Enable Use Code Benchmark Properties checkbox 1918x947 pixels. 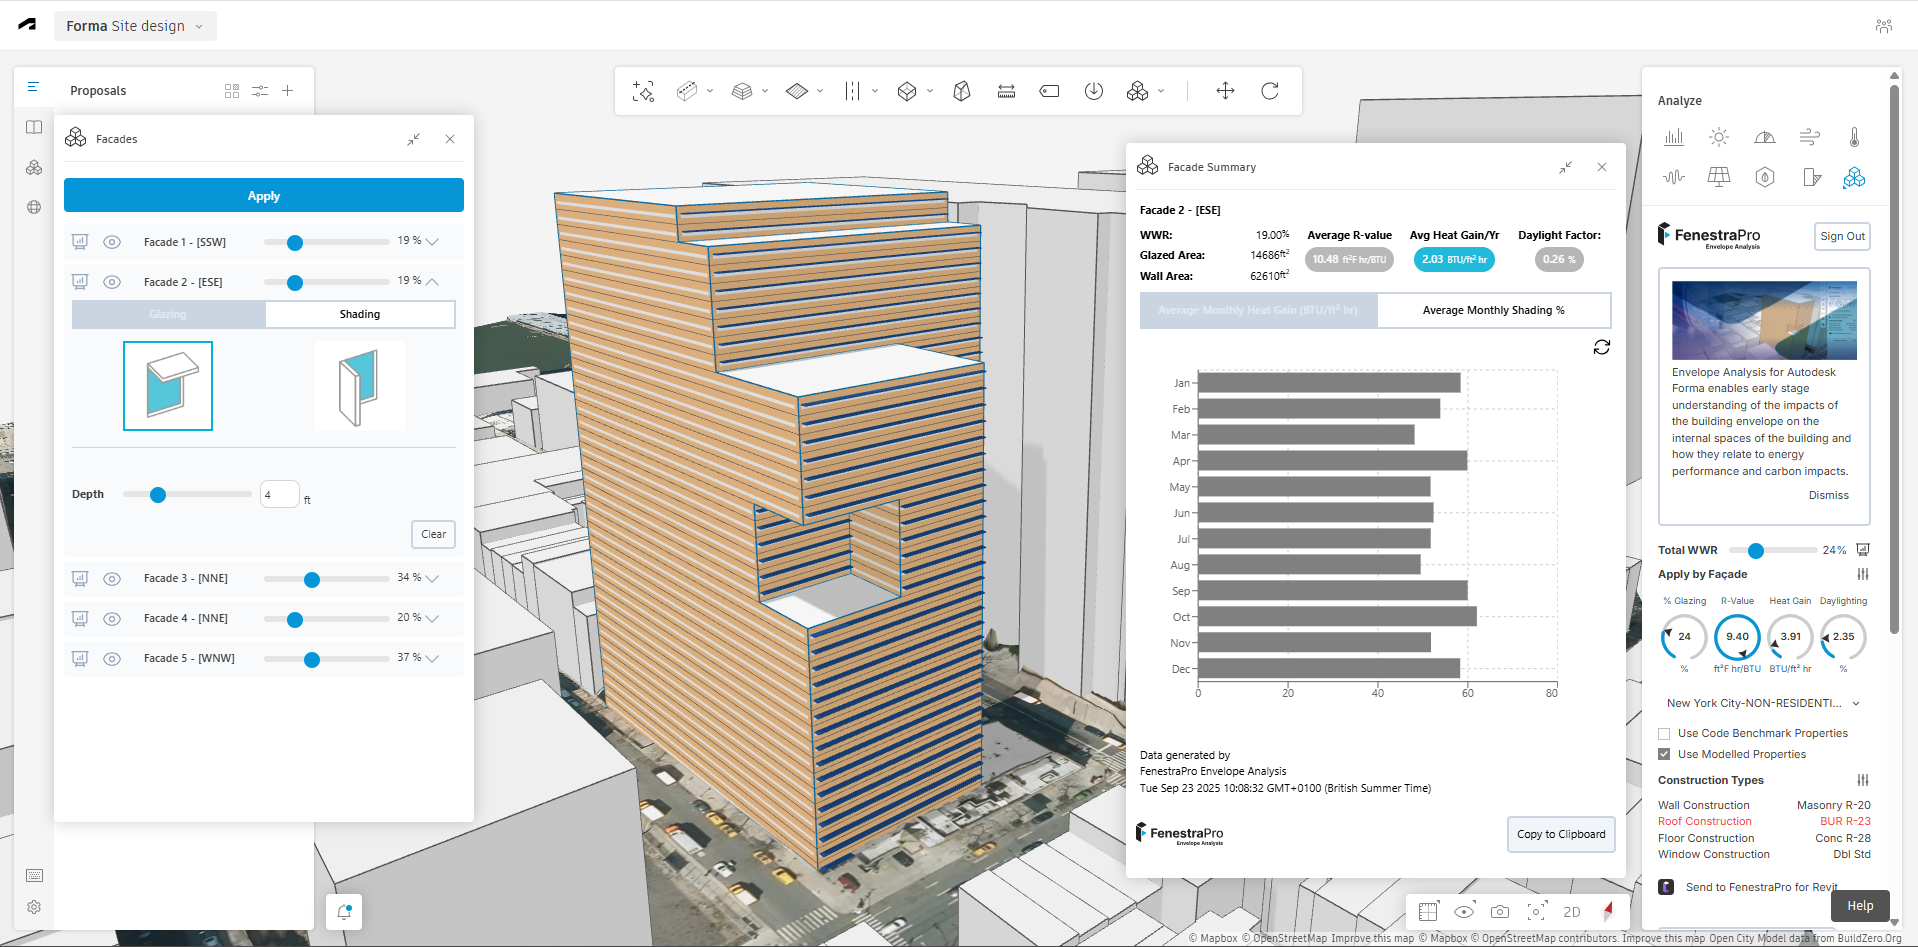pyautogui.click(x=1664, y=734)
